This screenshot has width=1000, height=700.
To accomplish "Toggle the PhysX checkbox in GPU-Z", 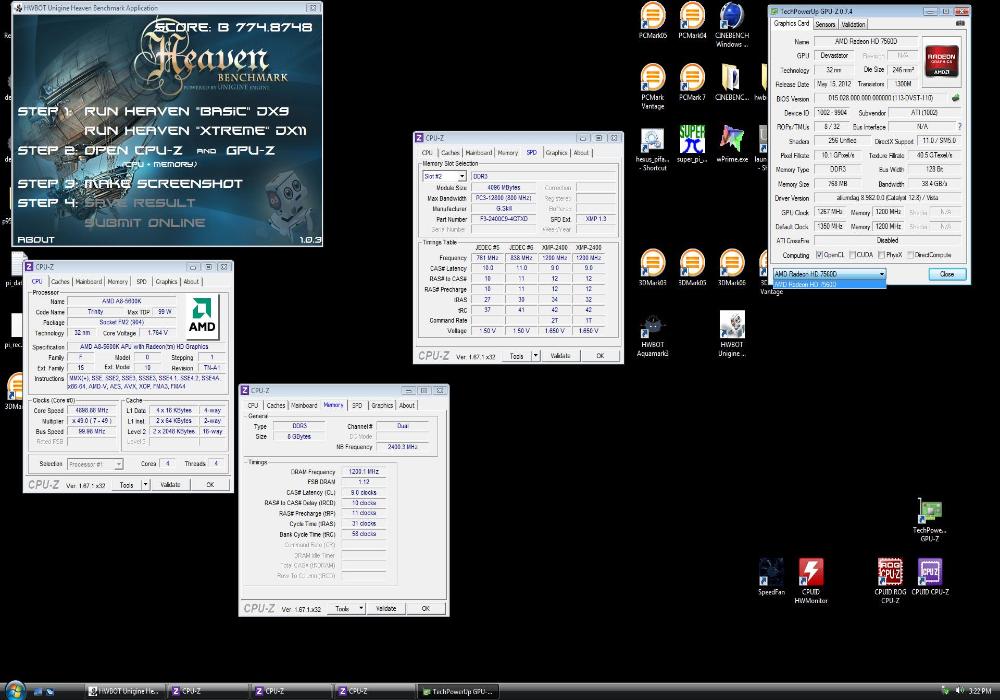I will tap(881, 255).
